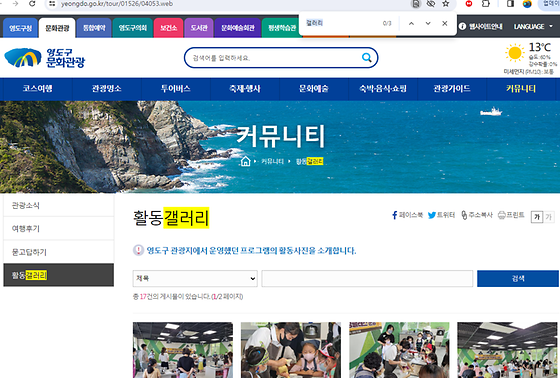Copy address with the 주소복사 link icon
Screen dimensions: 560x378
coord(476,215)
